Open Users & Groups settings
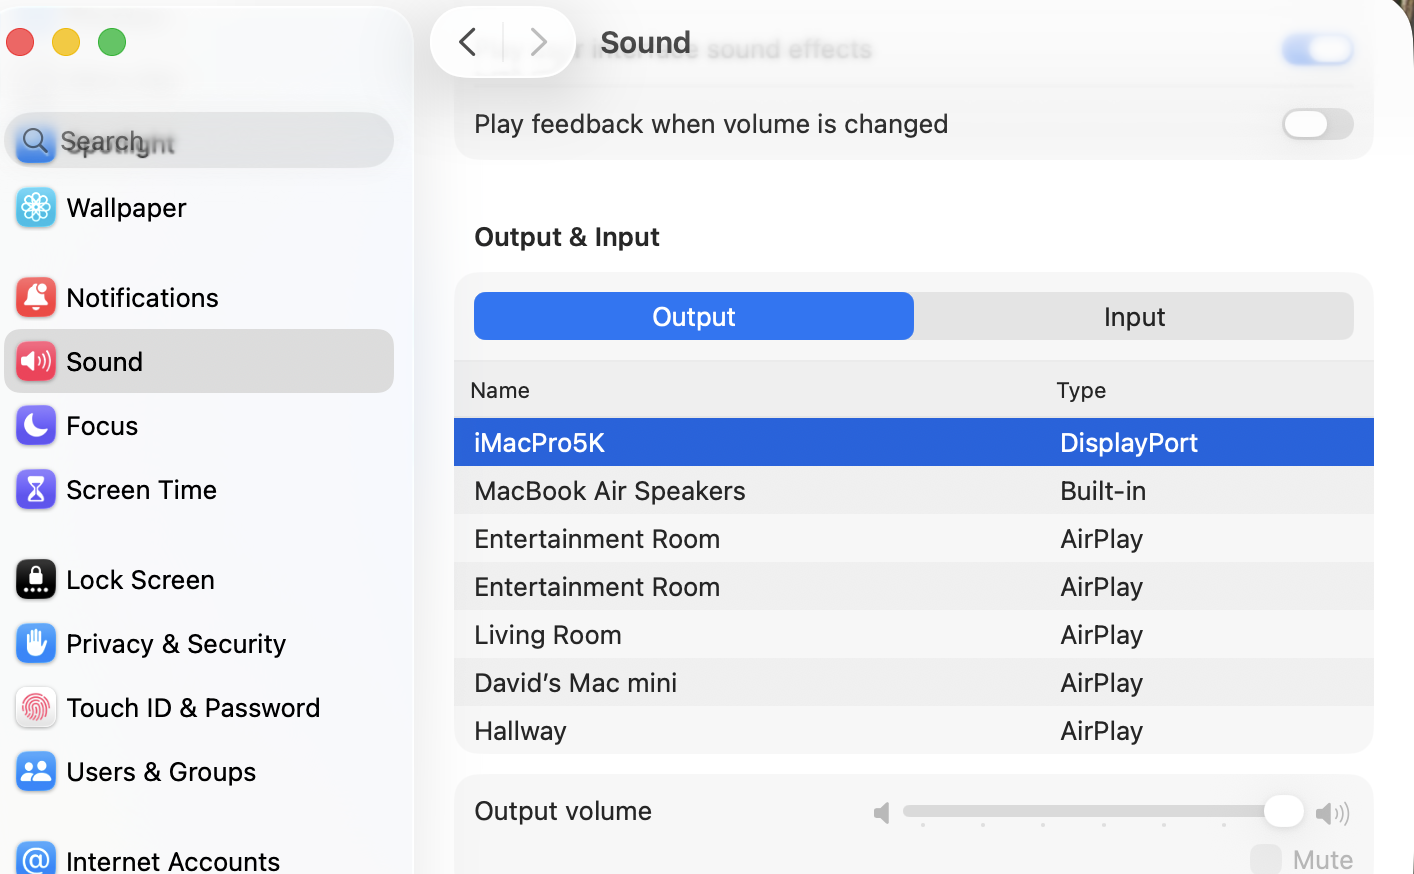 (x=199, y=772)
